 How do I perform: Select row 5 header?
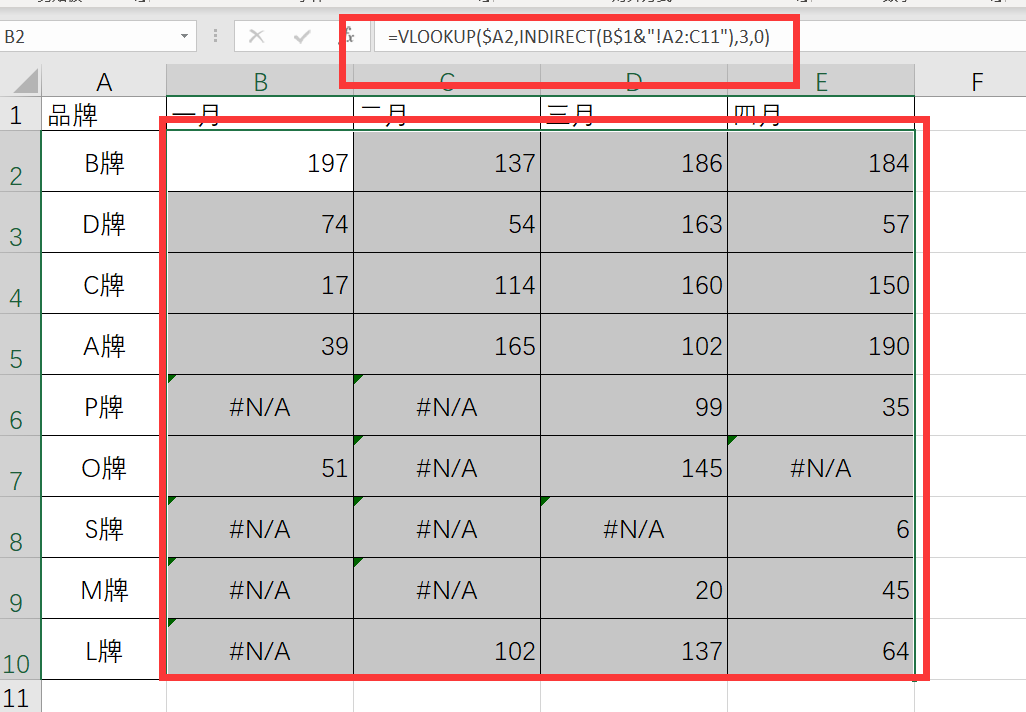click(20, 344)
